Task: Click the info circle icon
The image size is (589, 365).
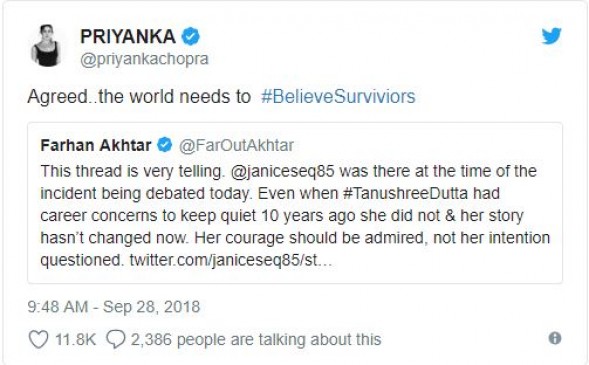Action: pos(555,338)
